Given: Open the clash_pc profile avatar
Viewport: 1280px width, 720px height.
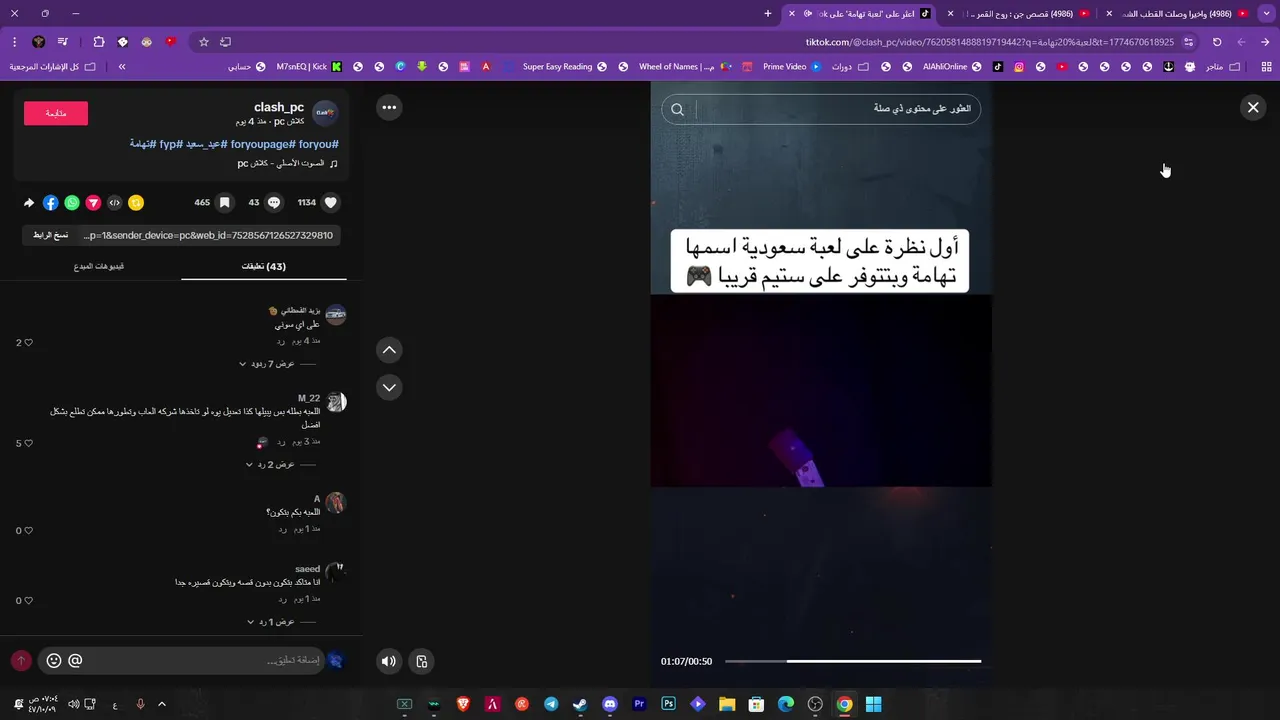Looking at the screenshot, I should click(325, 113).
